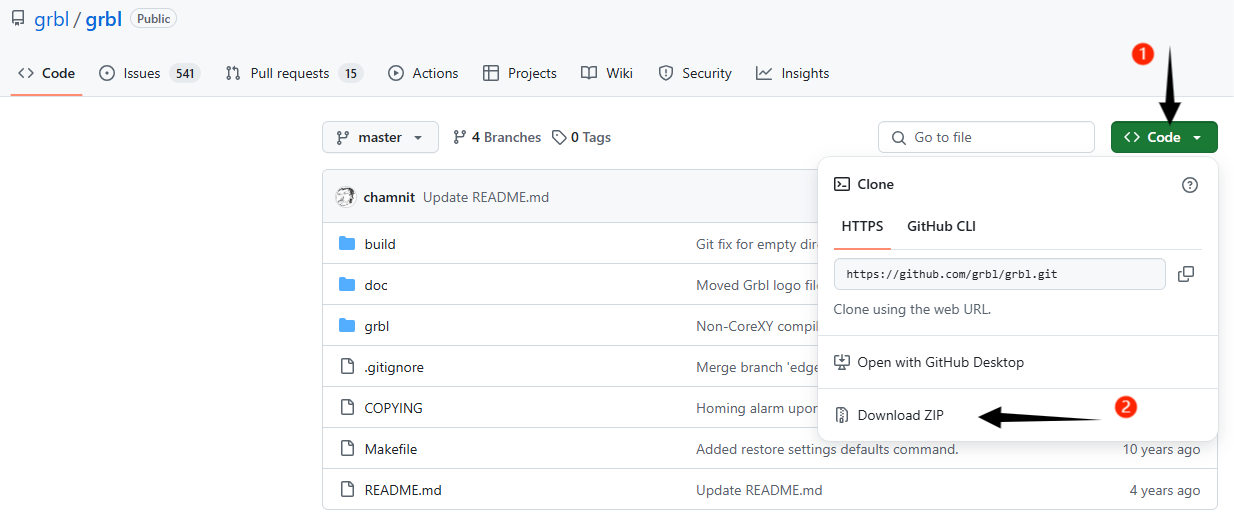Choose Download ZIP
Screen dimensions: 1234x519
(889, 415)
